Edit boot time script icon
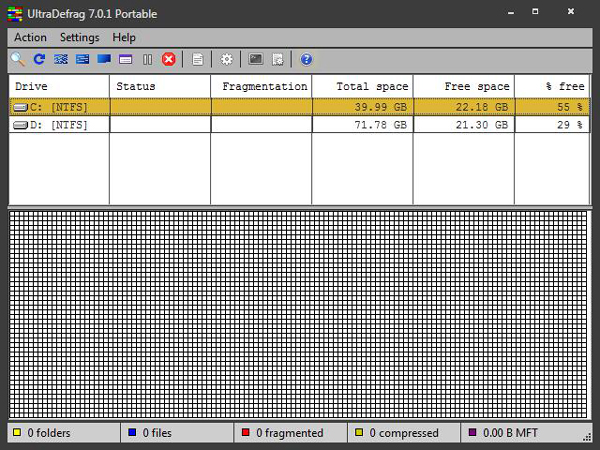The width and height of the screenshot is (600, 450). point(277,59)
